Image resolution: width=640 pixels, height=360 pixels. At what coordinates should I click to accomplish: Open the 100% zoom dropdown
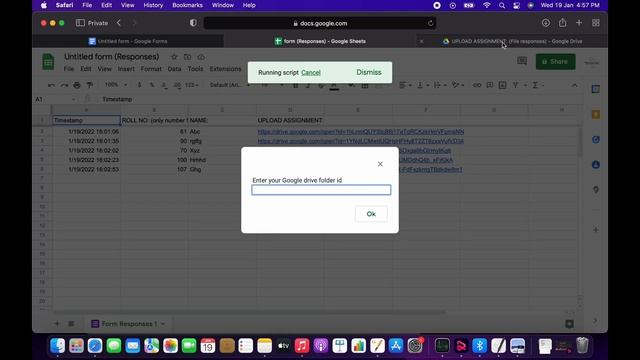(x=116, y=85)
